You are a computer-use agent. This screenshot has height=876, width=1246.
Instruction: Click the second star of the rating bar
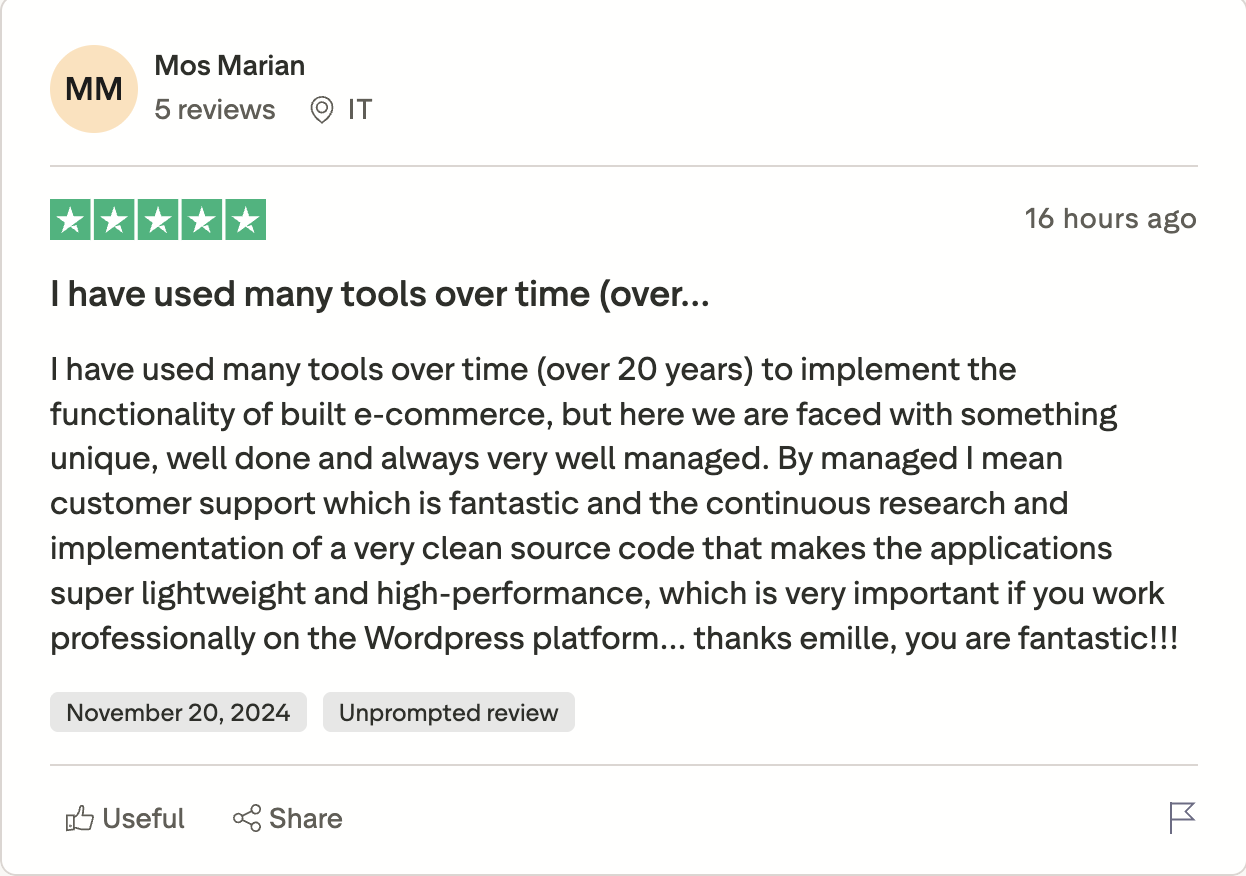tap(113, 219)
